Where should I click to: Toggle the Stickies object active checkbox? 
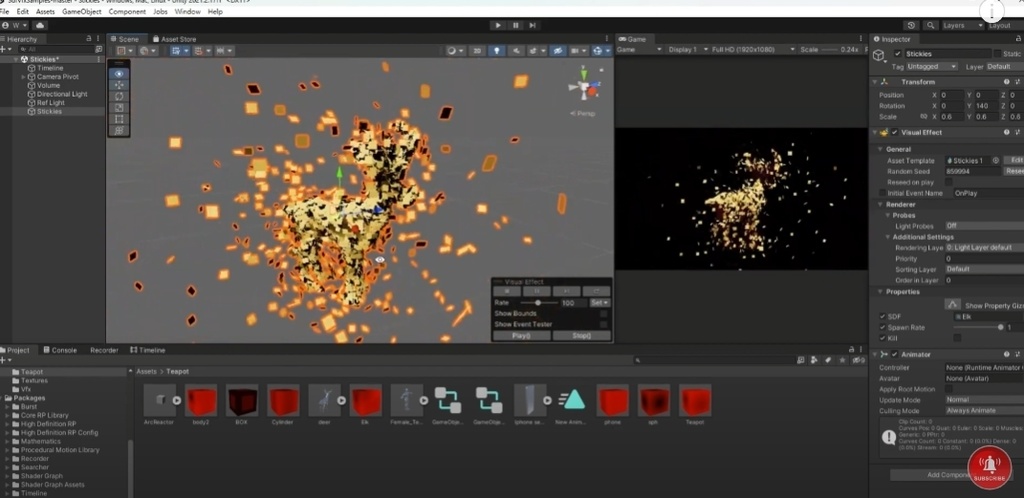pos(898,54)
